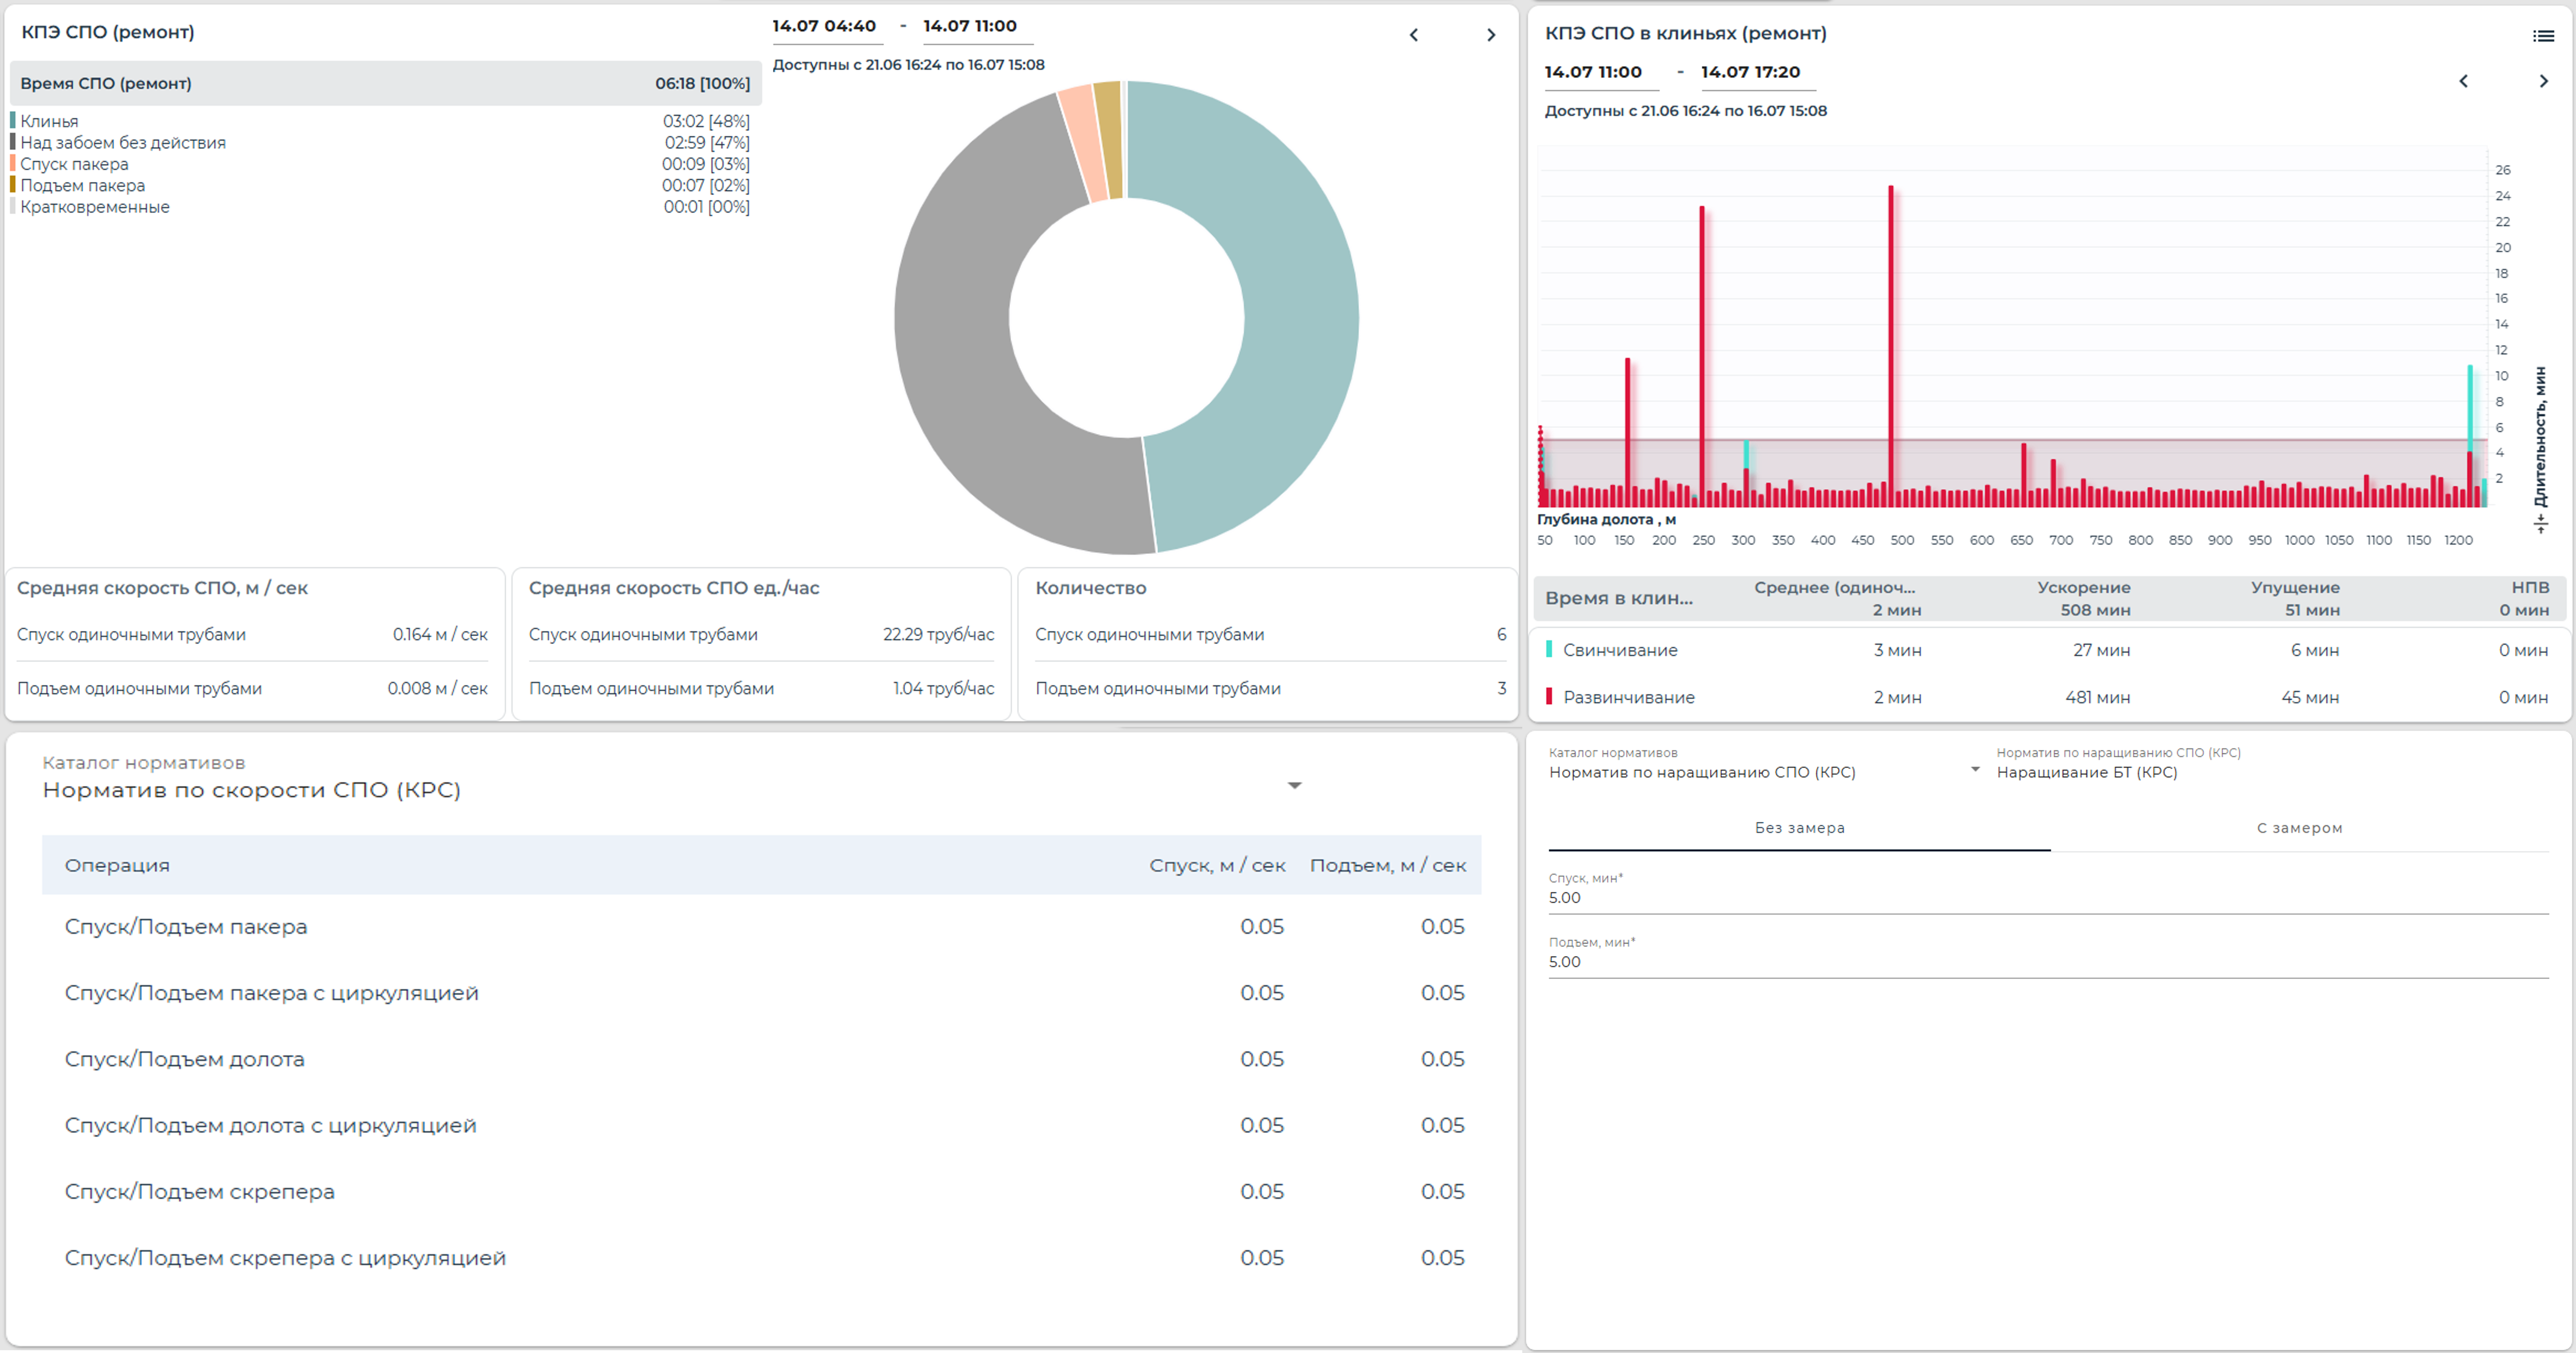Click НПВ column header

pos(2530,588)
